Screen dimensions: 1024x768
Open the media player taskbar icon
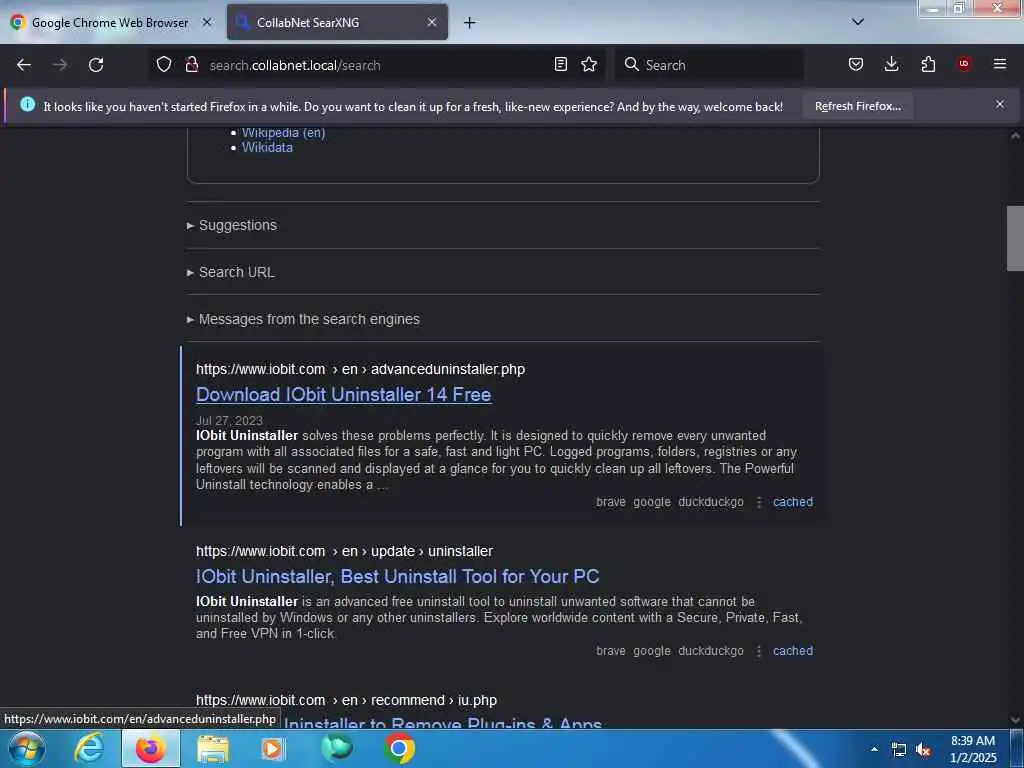[273, 748]
